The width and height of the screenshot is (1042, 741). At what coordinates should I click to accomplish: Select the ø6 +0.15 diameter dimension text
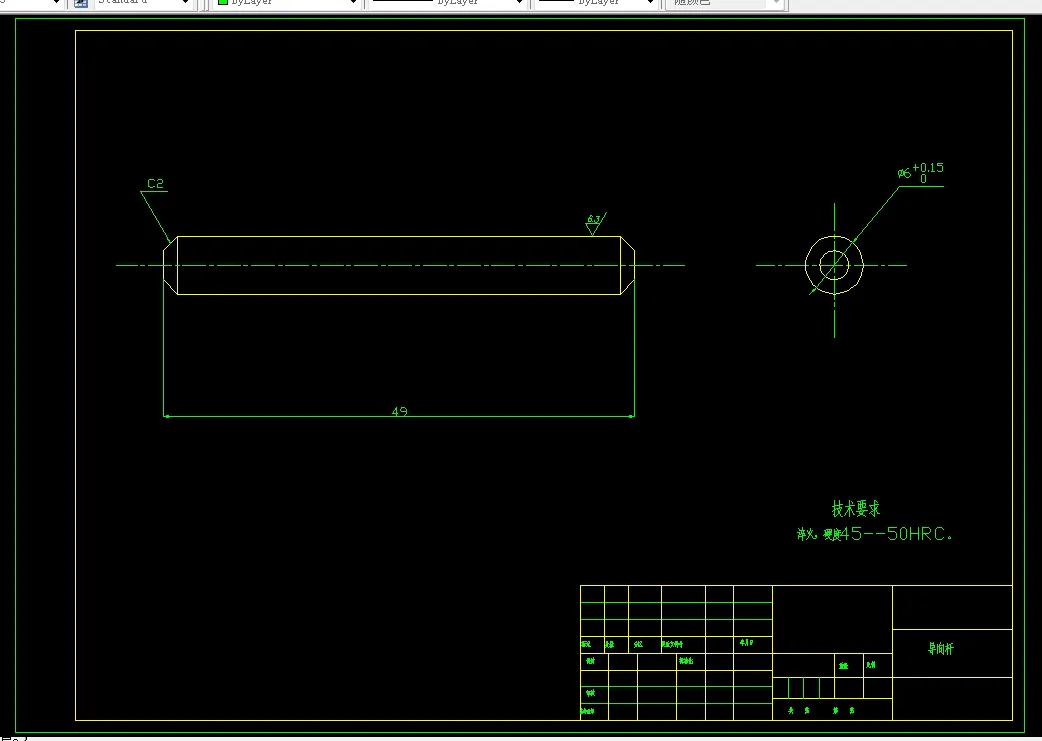tap(920, 173)
